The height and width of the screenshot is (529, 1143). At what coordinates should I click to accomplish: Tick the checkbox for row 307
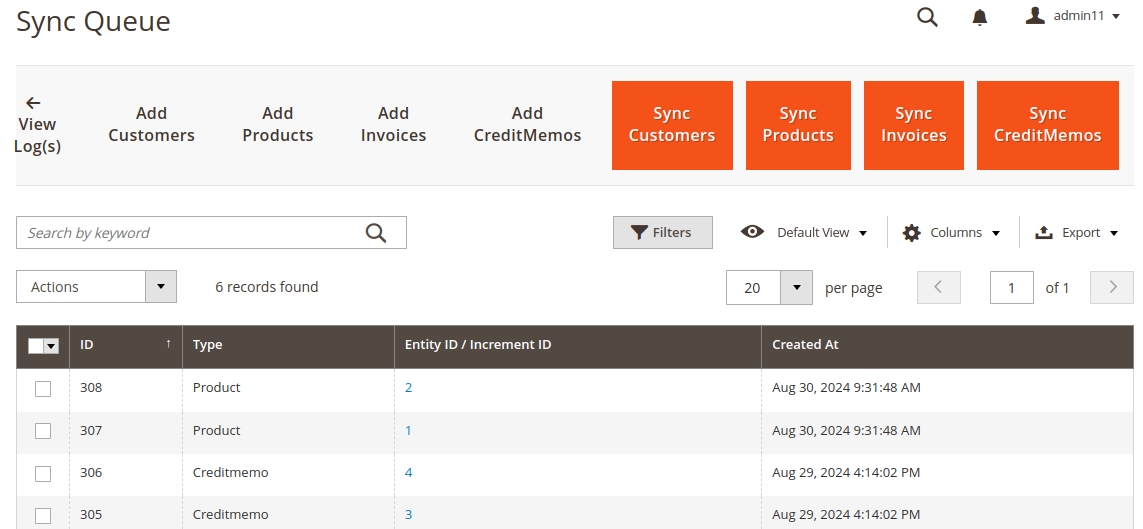coord(43,431)
